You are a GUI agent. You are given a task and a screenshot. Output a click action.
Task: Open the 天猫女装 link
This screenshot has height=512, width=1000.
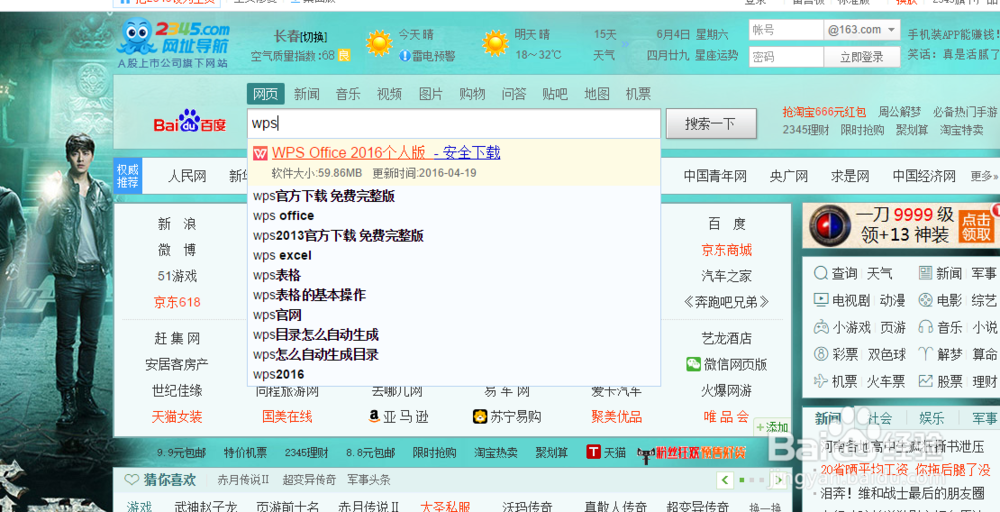[177, 417]
